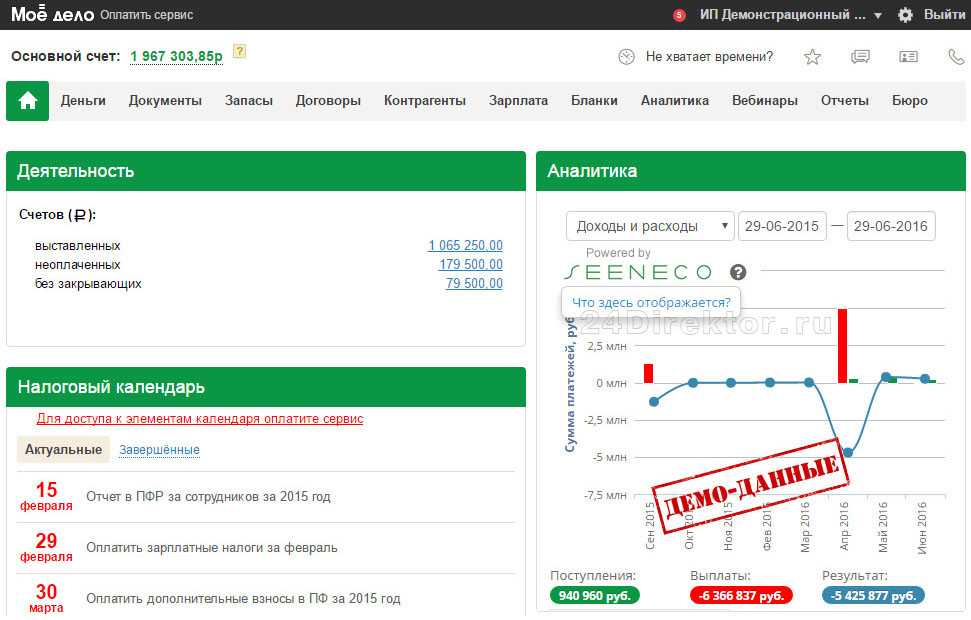Open the Деньги menu item
The image size is (971, 620).
(83, 100)
